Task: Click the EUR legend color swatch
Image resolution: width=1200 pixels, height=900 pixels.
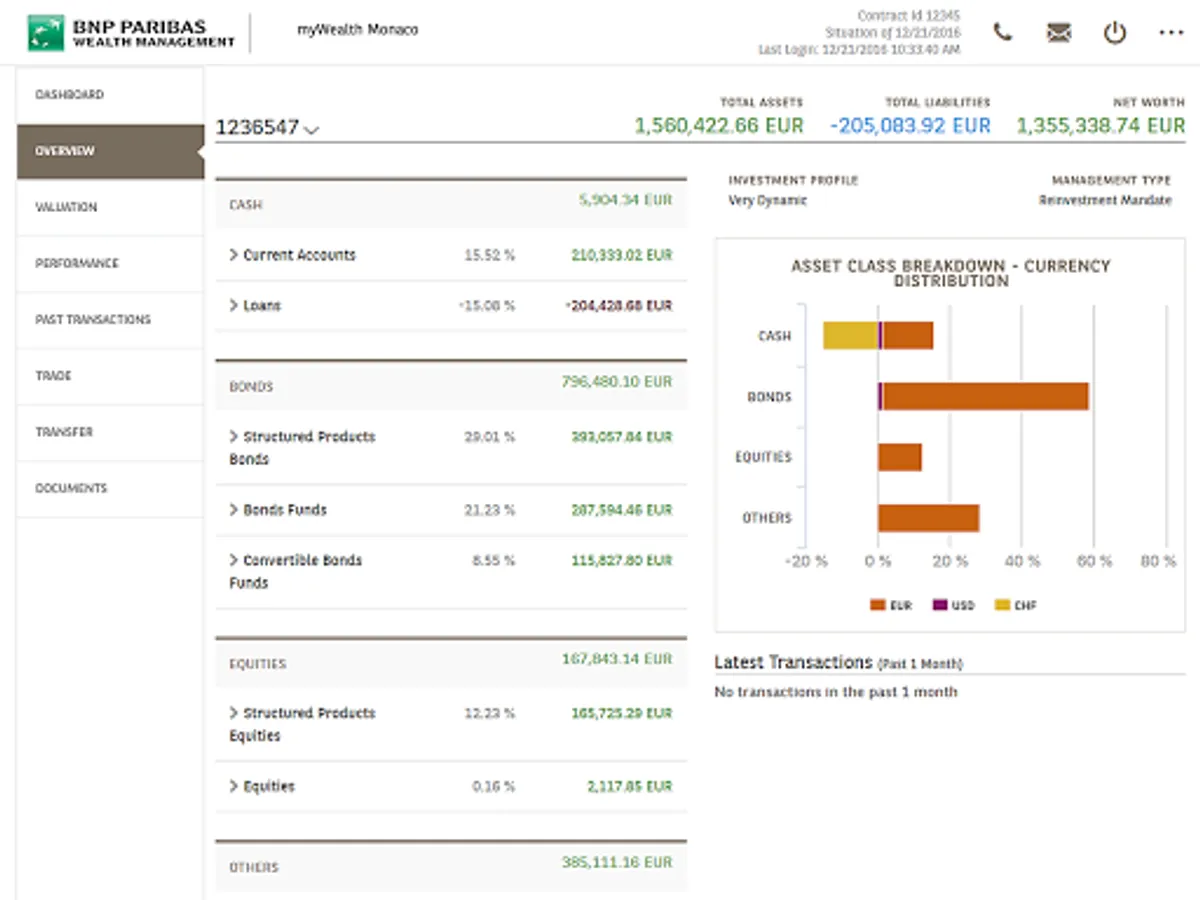Action: pos(878,606)
